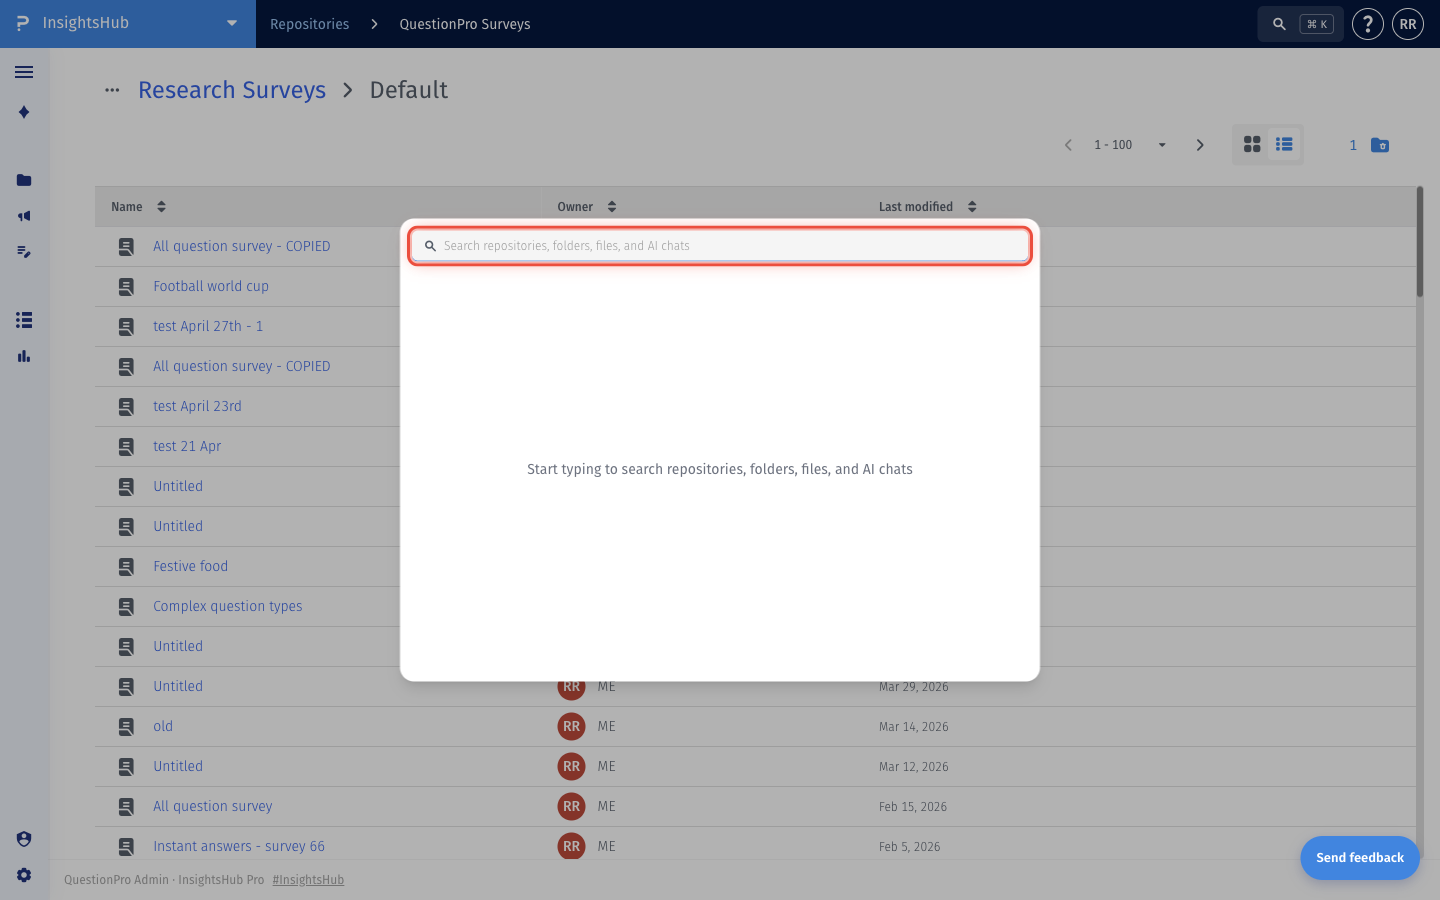This screenshot has width=1440, height=900.
Task: Open the RR user avatar menu
Action: coord(1408,24)
